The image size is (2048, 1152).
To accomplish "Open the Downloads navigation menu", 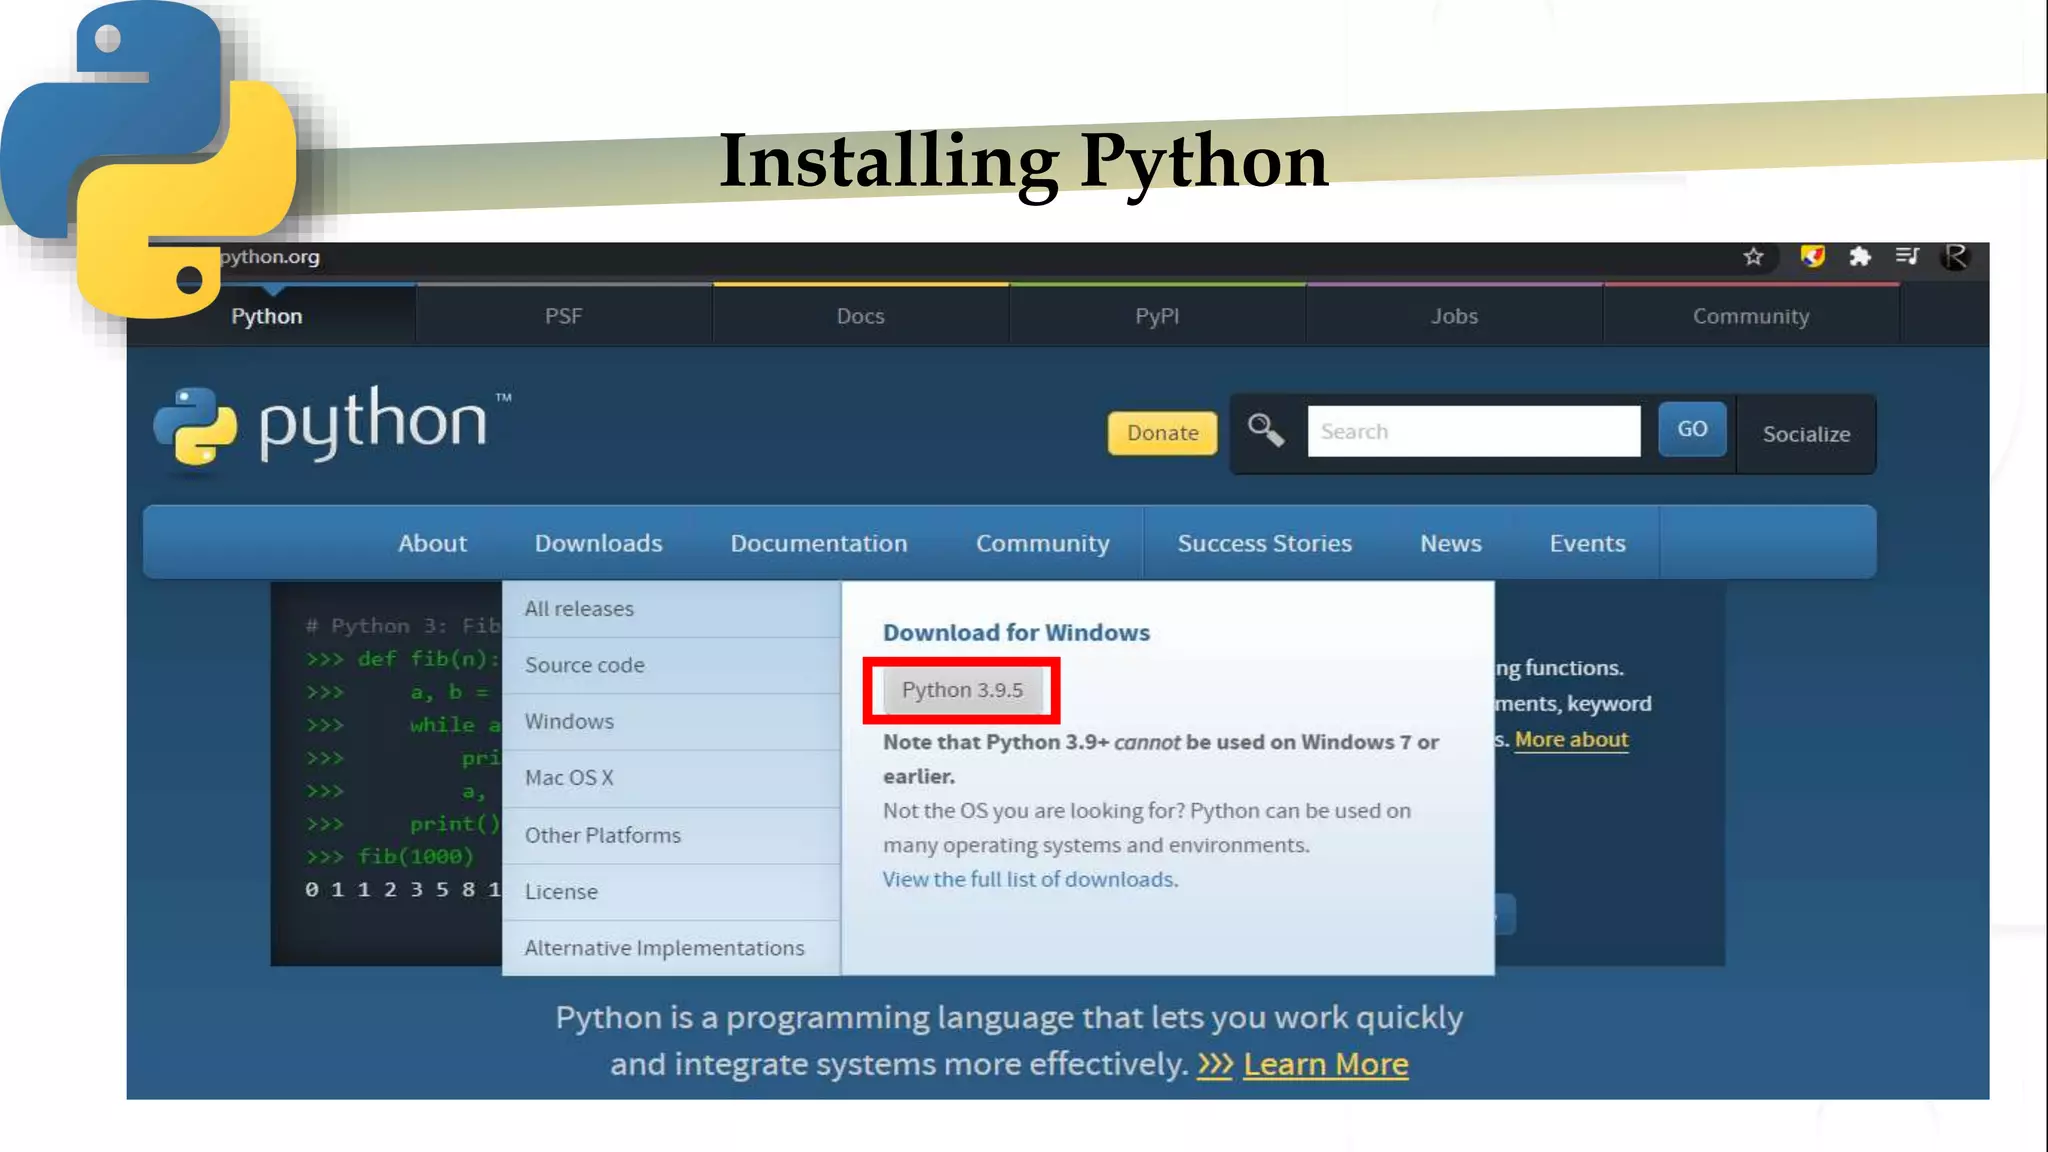I will 598,543.
